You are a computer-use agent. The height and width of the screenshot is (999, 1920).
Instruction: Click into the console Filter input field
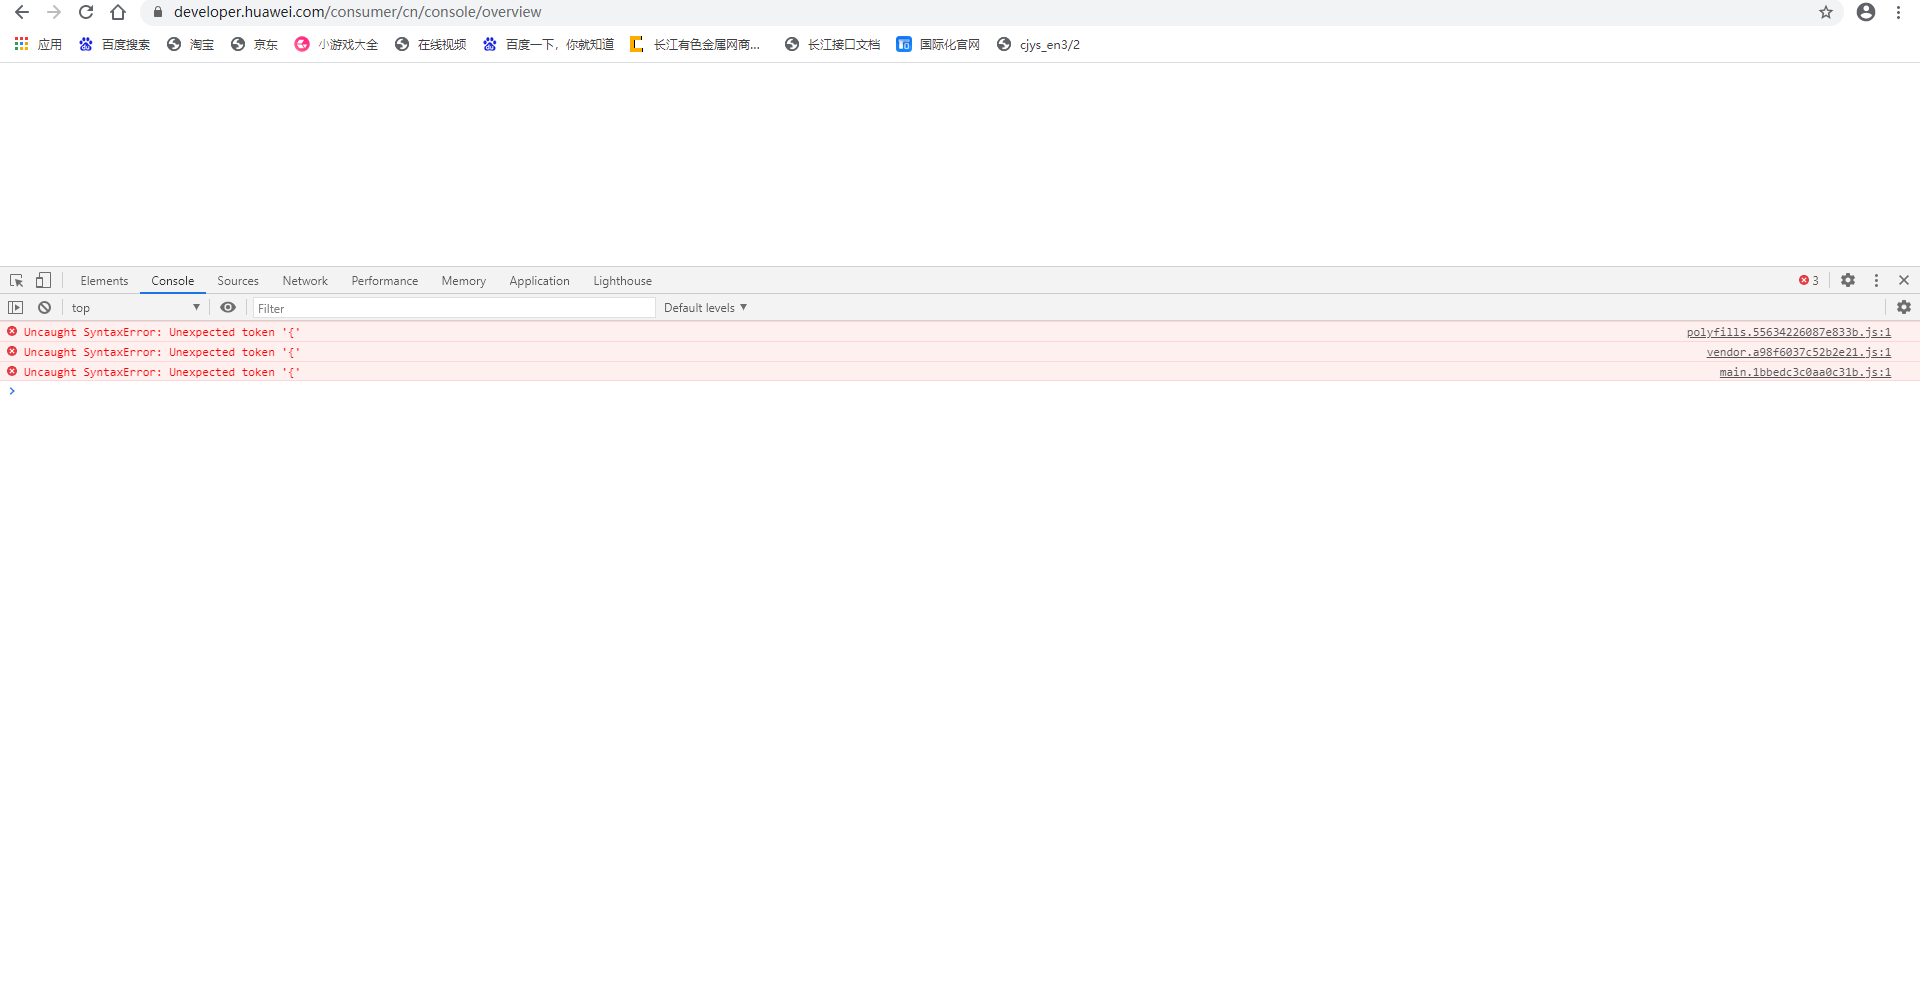coord(454,308)
